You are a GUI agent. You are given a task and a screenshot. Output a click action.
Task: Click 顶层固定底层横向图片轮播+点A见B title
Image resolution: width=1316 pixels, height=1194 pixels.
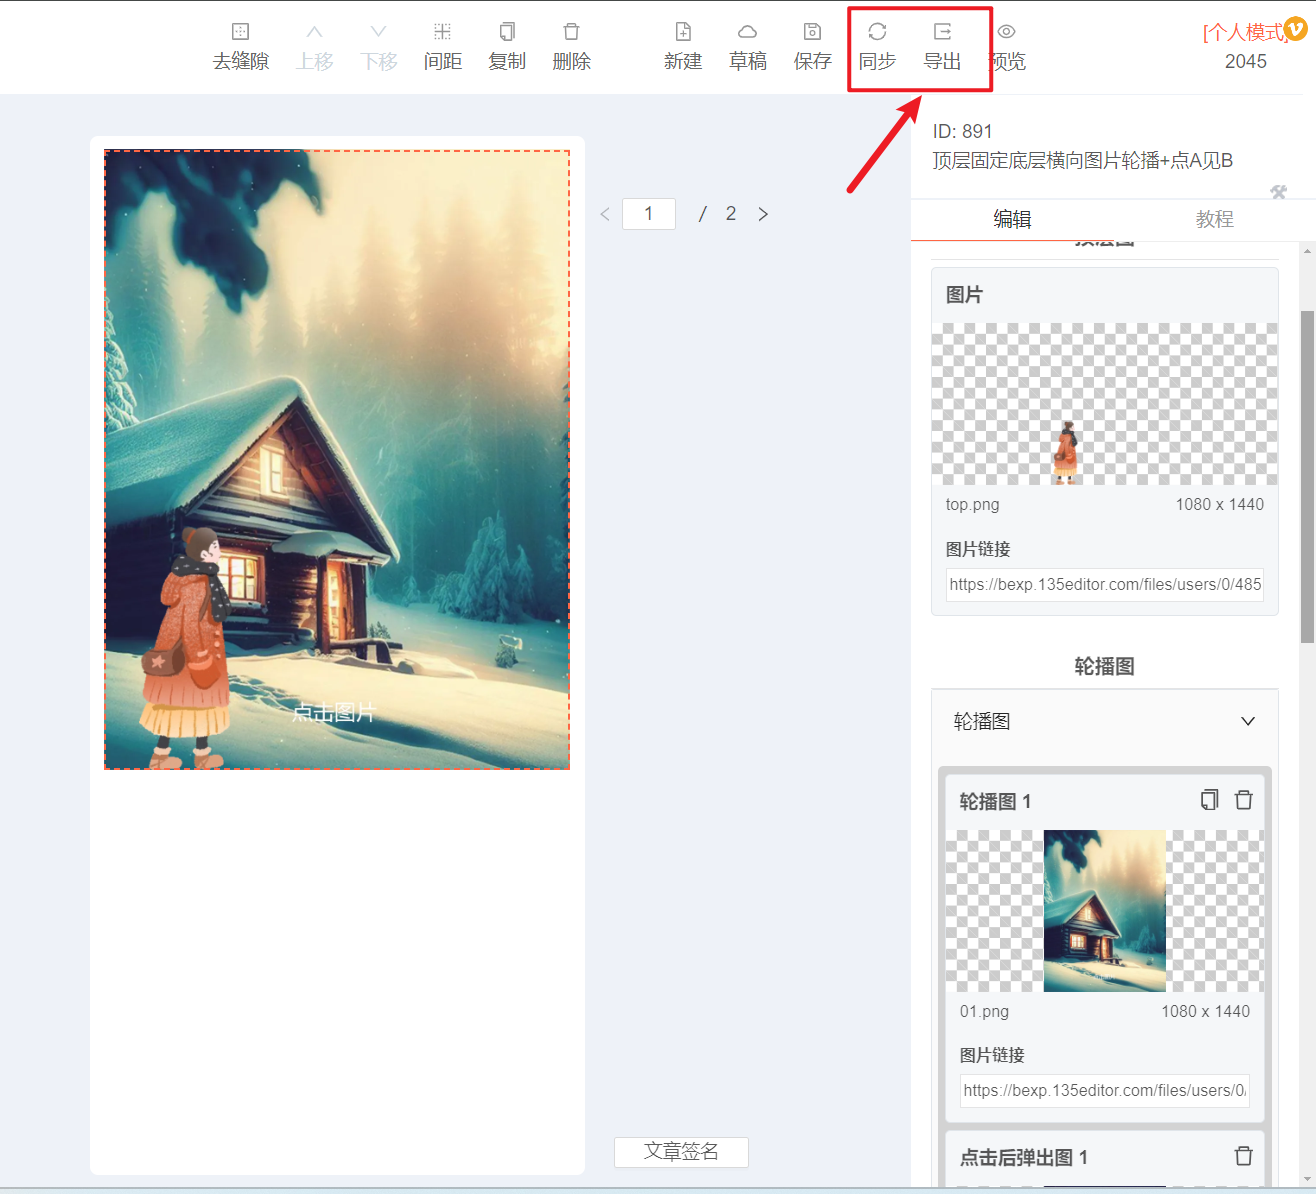click(x=1083, y=160)
